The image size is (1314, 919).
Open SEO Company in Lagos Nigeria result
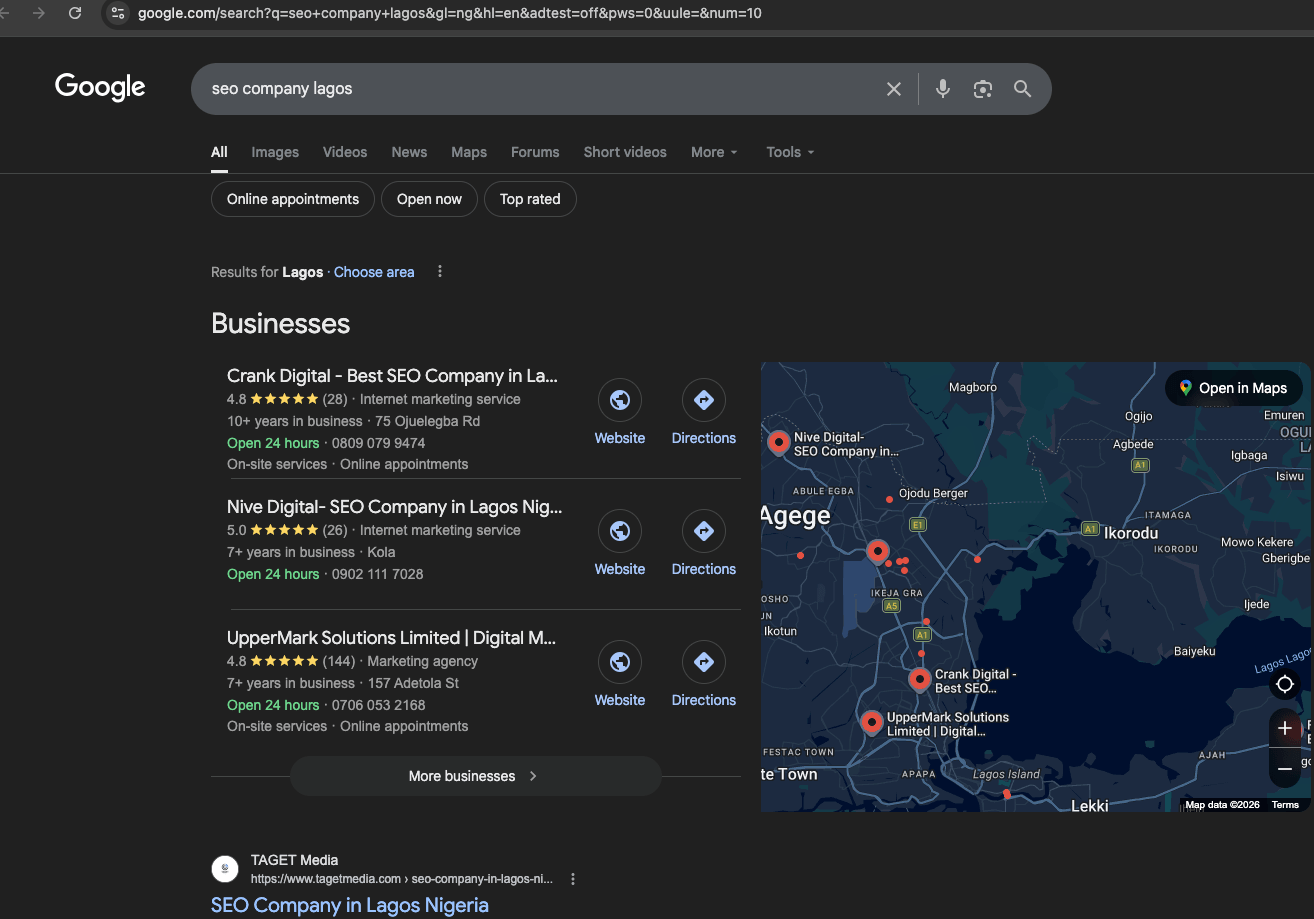click(350, 905)
